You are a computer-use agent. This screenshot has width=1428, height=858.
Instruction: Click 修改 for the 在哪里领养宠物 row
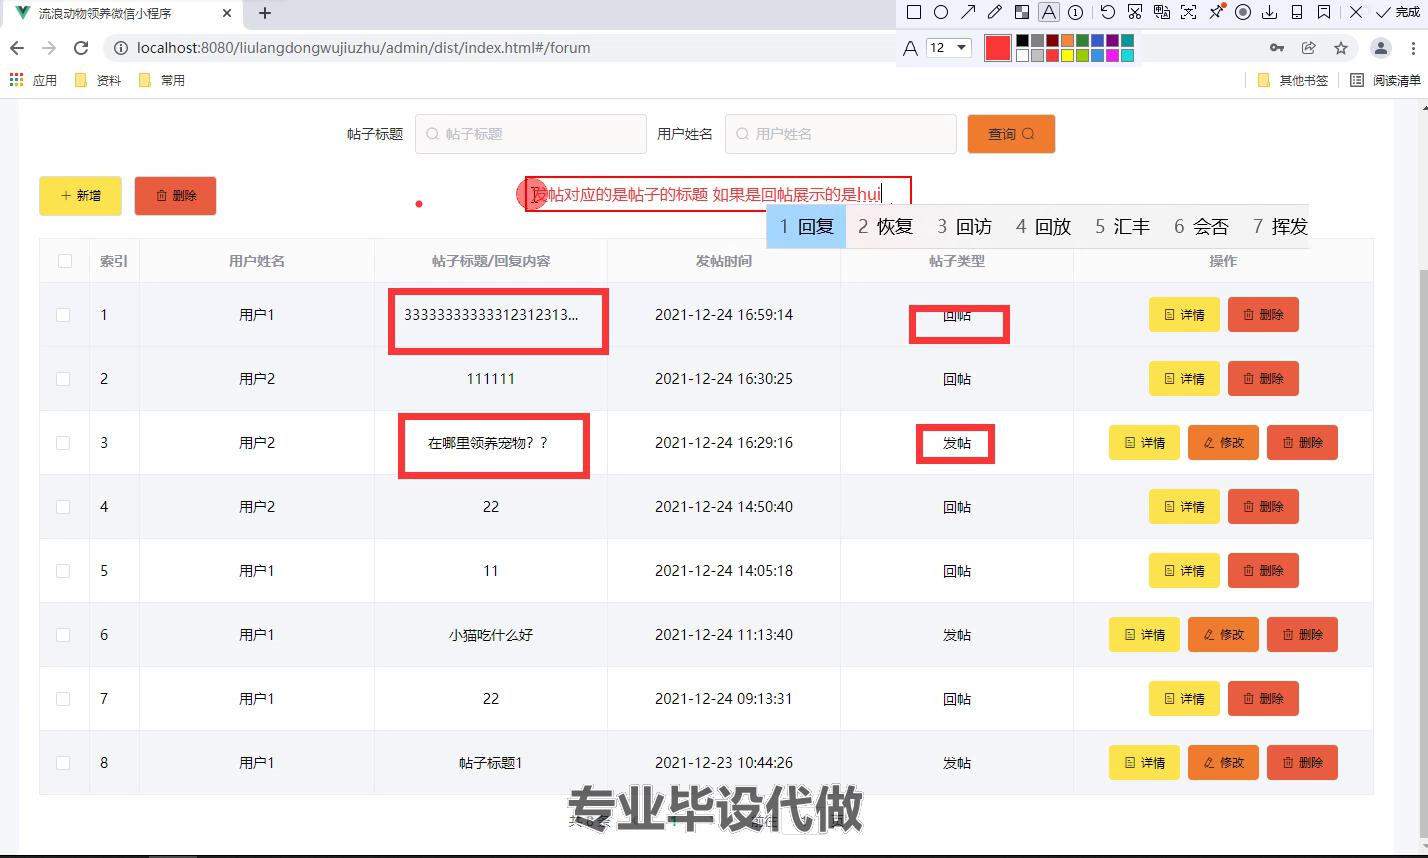click(x=1223, y=443)
